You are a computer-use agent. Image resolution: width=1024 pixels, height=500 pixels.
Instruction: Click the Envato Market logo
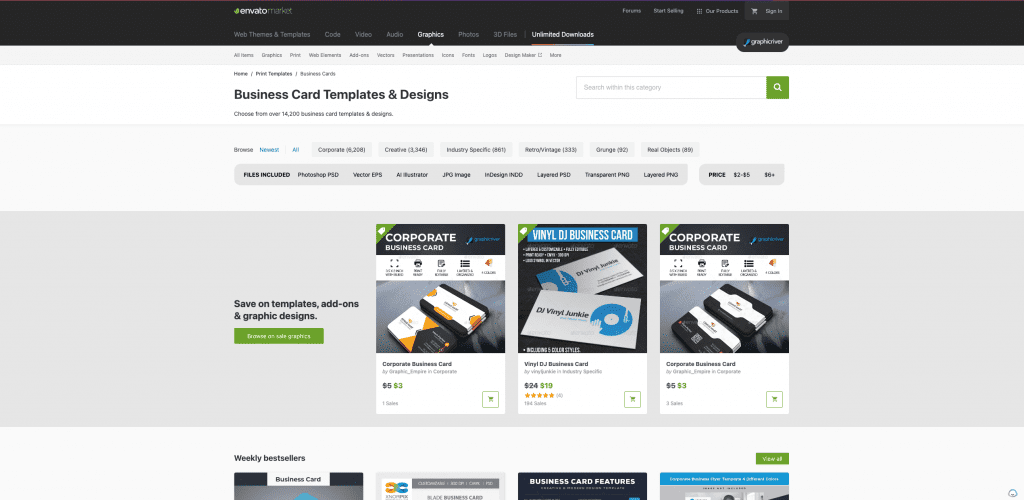pos(263,10)
